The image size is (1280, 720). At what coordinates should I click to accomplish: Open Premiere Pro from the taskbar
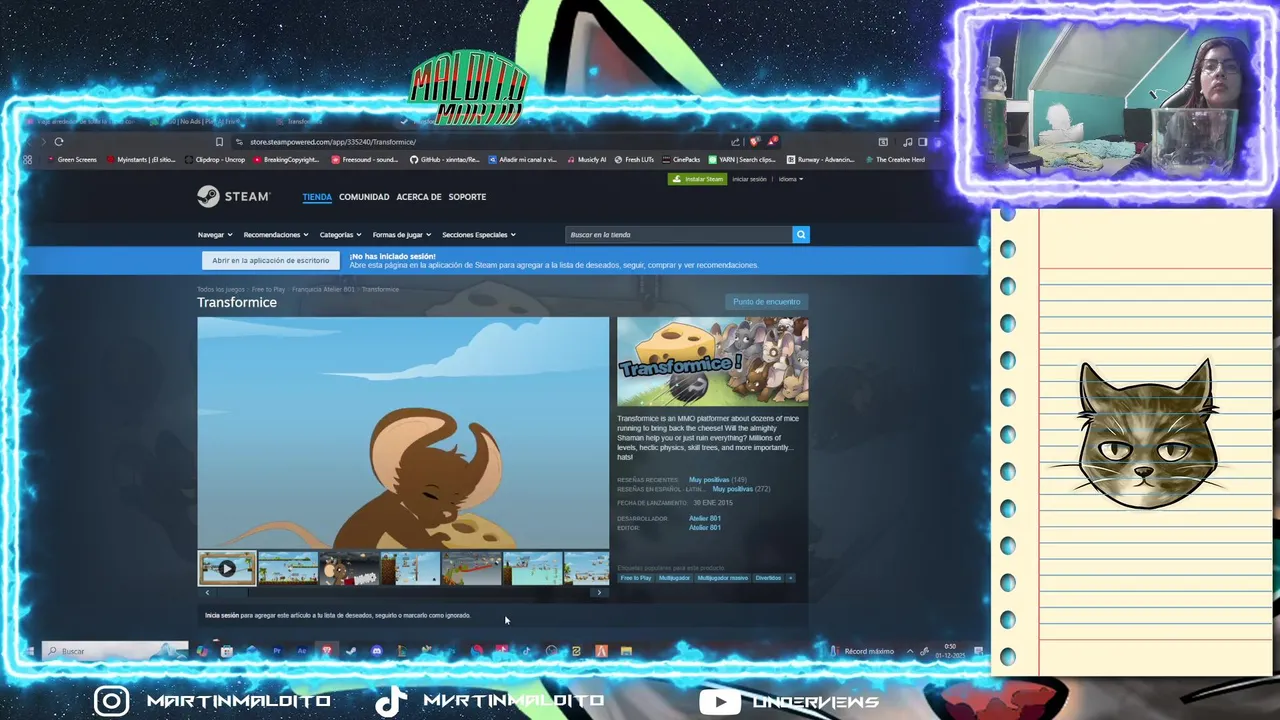(277, 651)
